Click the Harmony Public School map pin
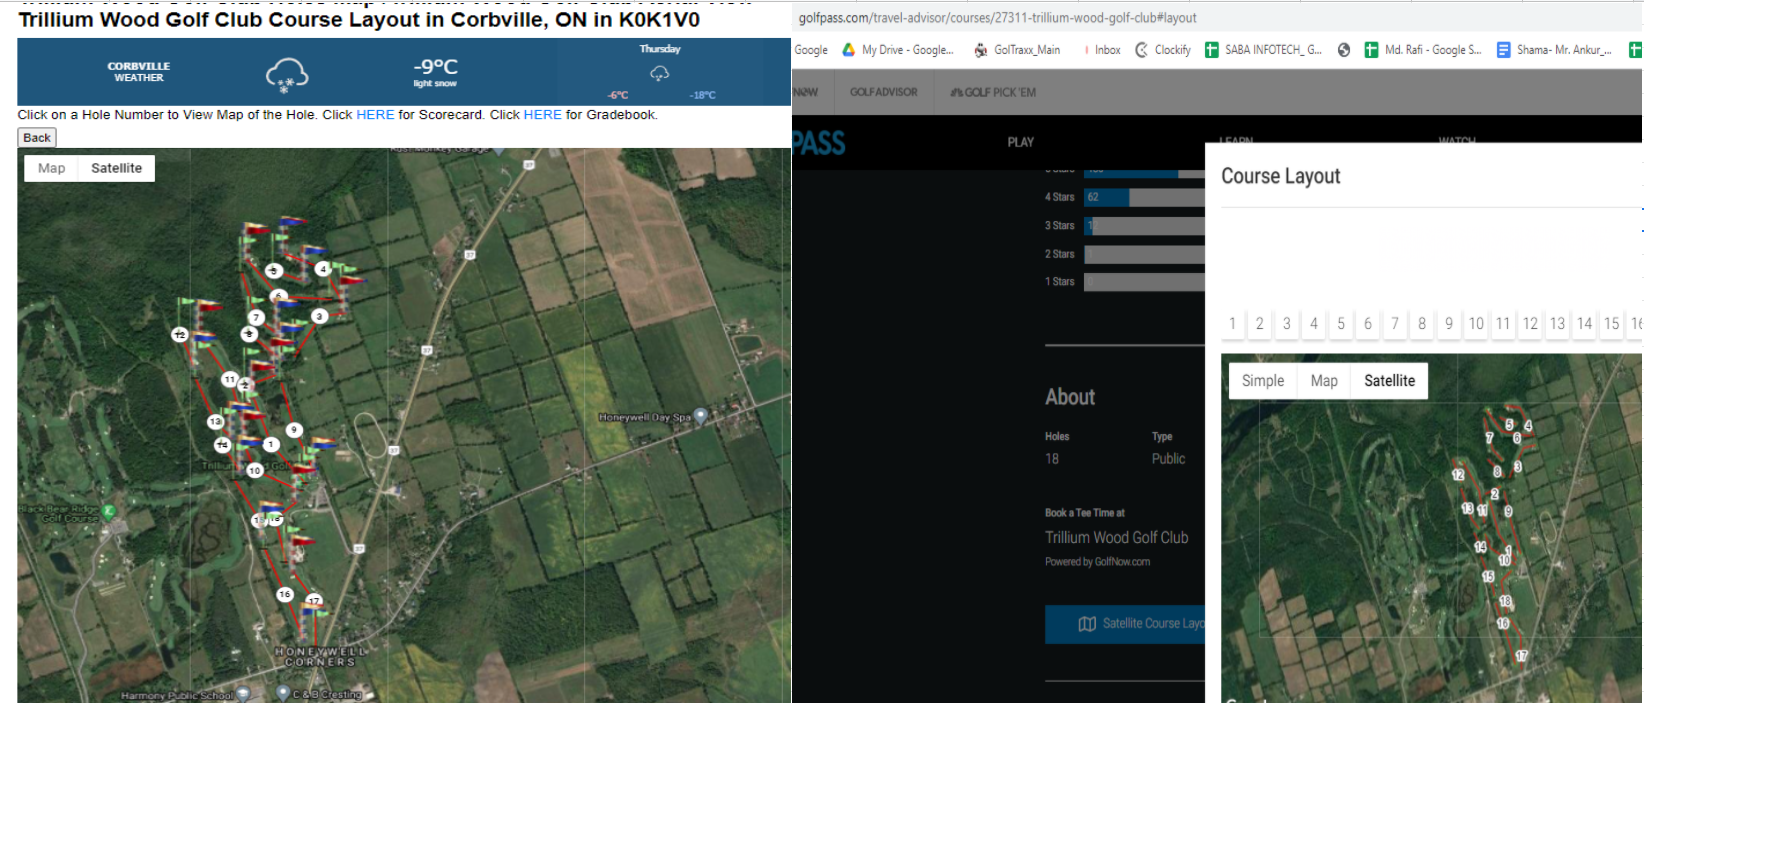 tap(243, 693)
